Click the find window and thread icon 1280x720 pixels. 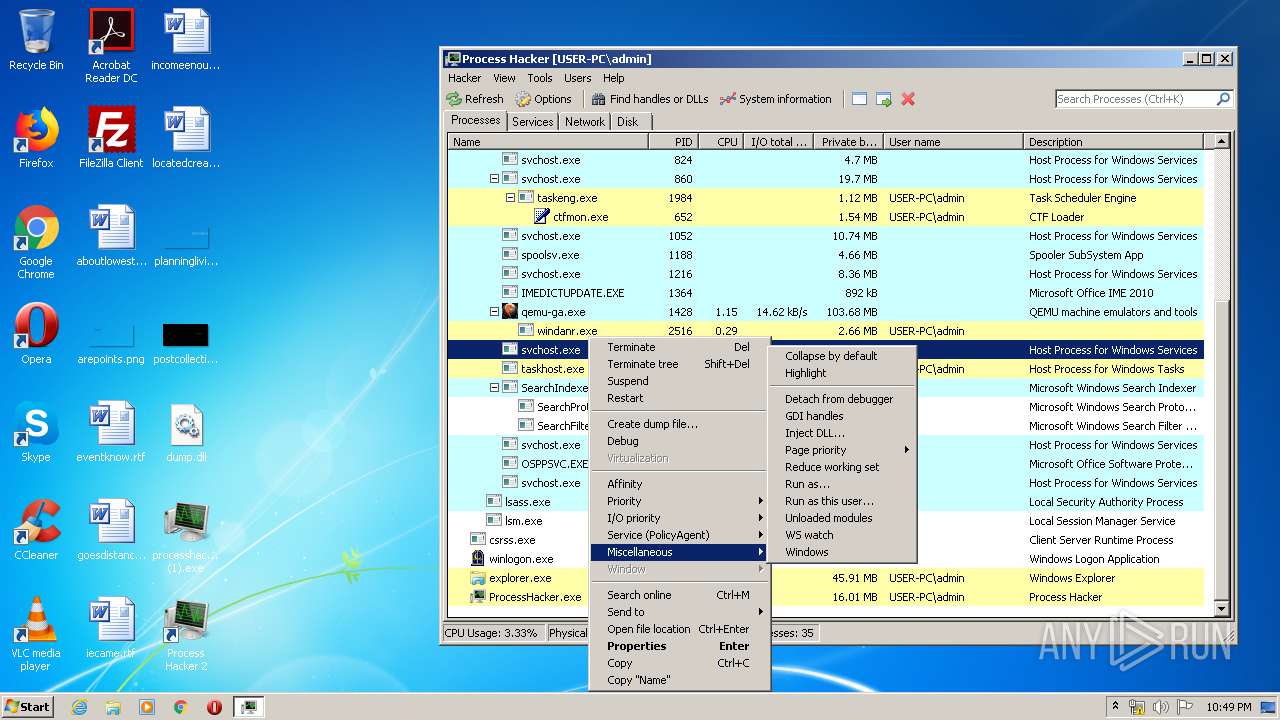pyautogui.click(x=883, y=99)
